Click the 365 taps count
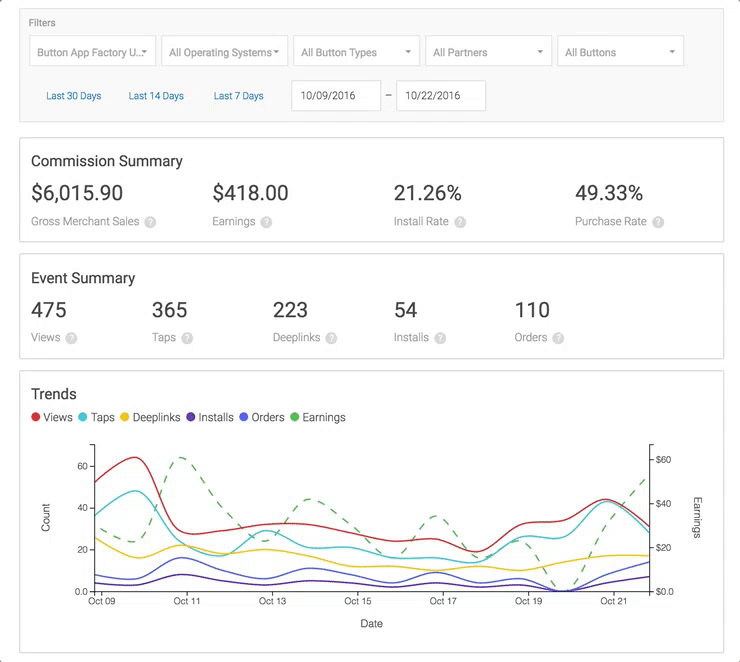Image resolution: width=740 pixels, height=662 pixels. (169, 310)
